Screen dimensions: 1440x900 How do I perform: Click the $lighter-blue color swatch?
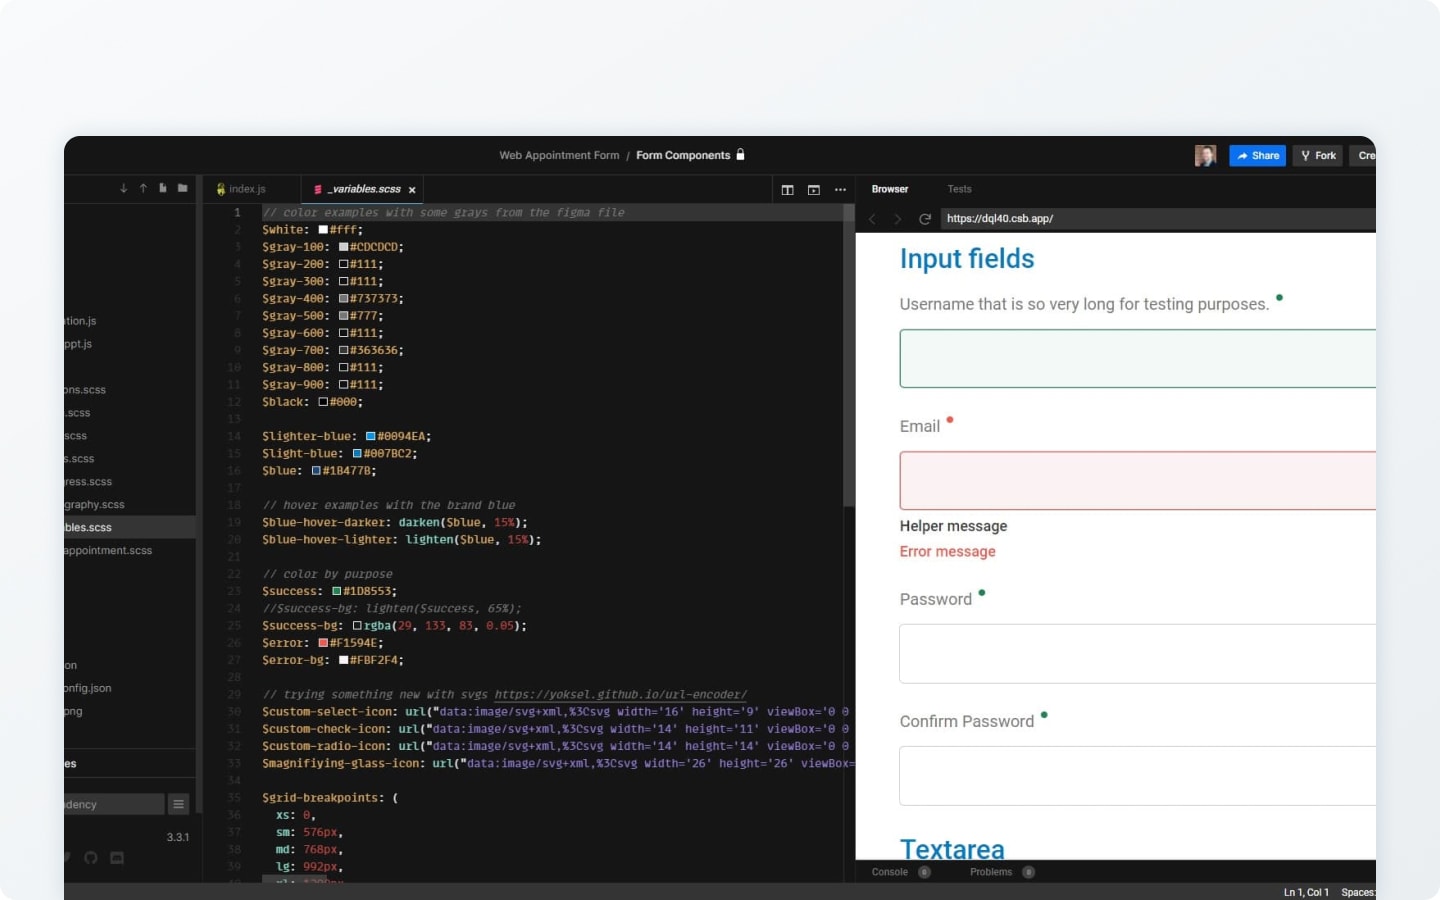tap(370, 436)
